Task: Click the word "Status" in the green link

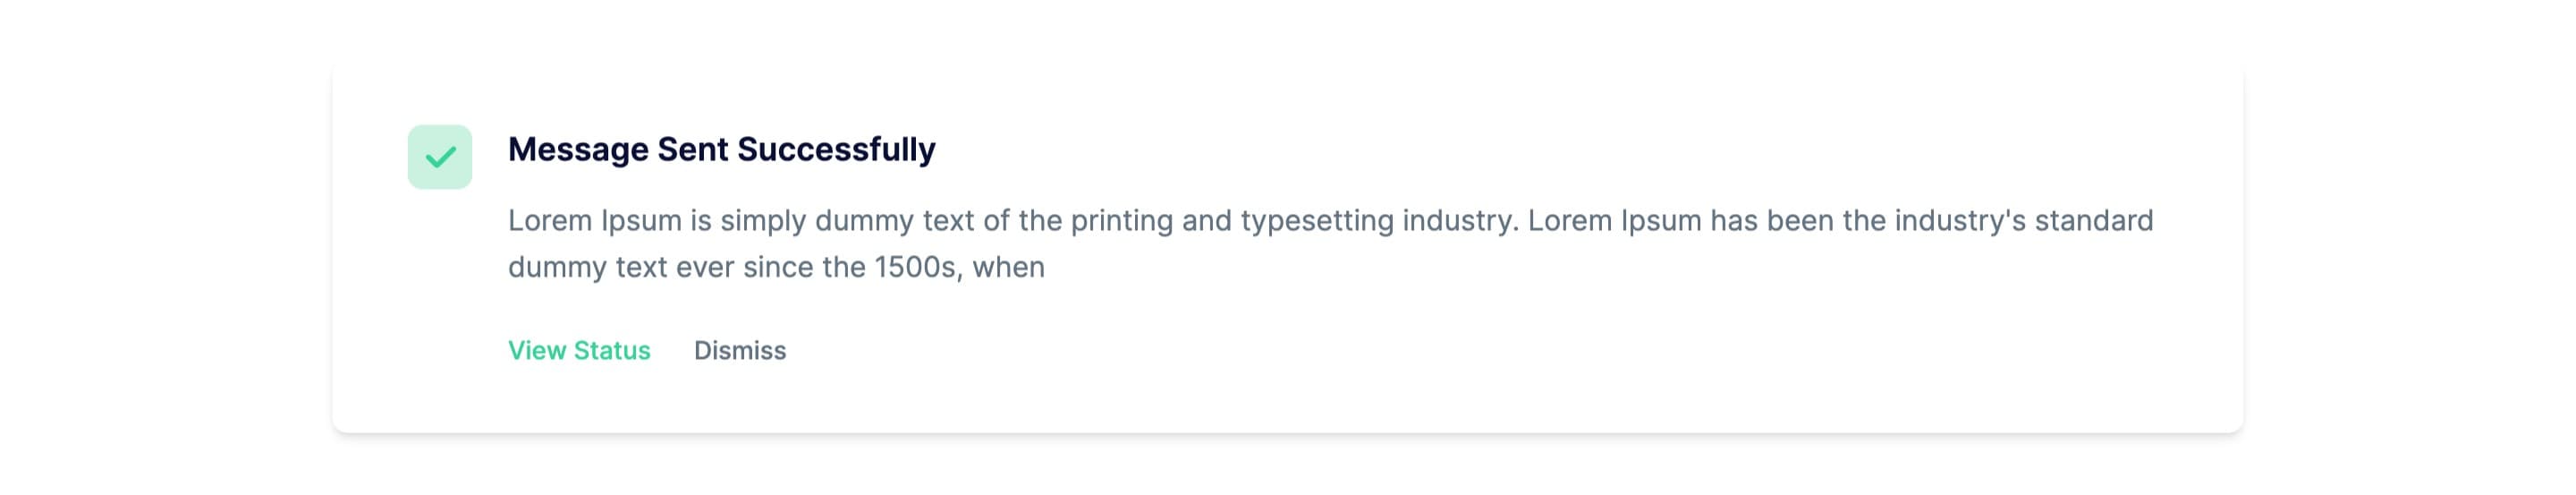Action: (611, 350)
